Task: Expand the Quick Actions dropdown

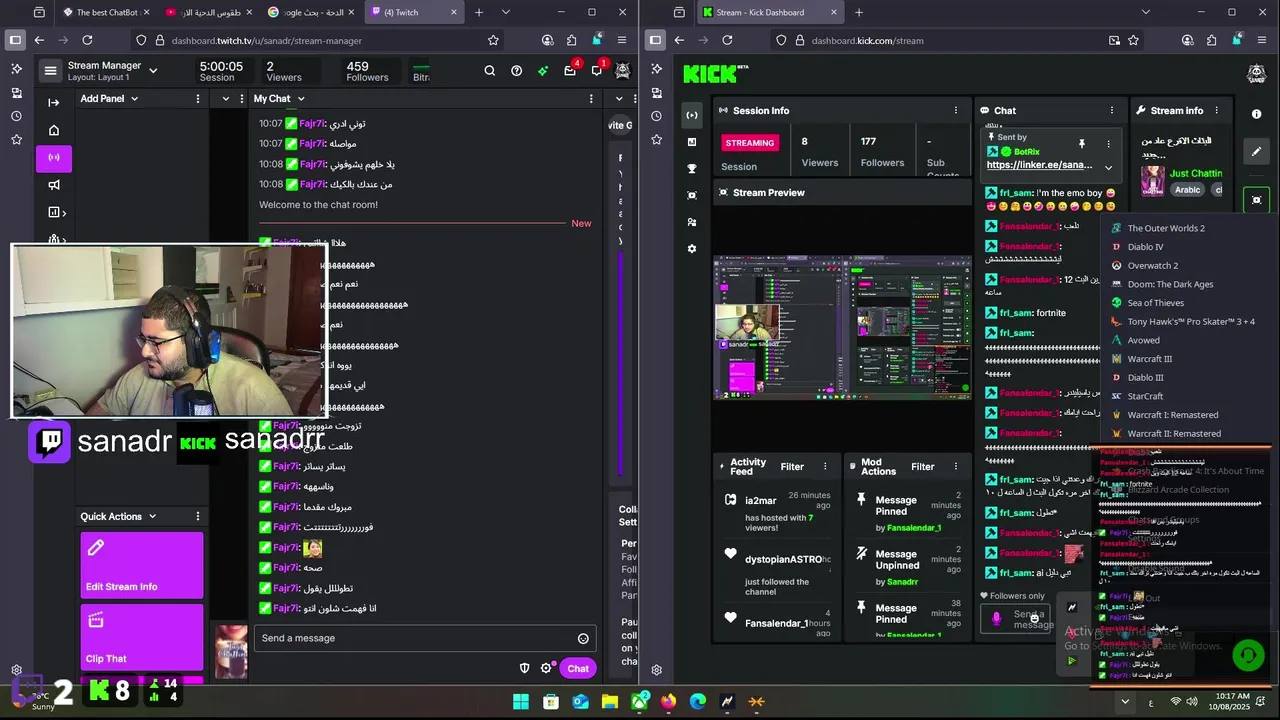Action: coord(152,517)
